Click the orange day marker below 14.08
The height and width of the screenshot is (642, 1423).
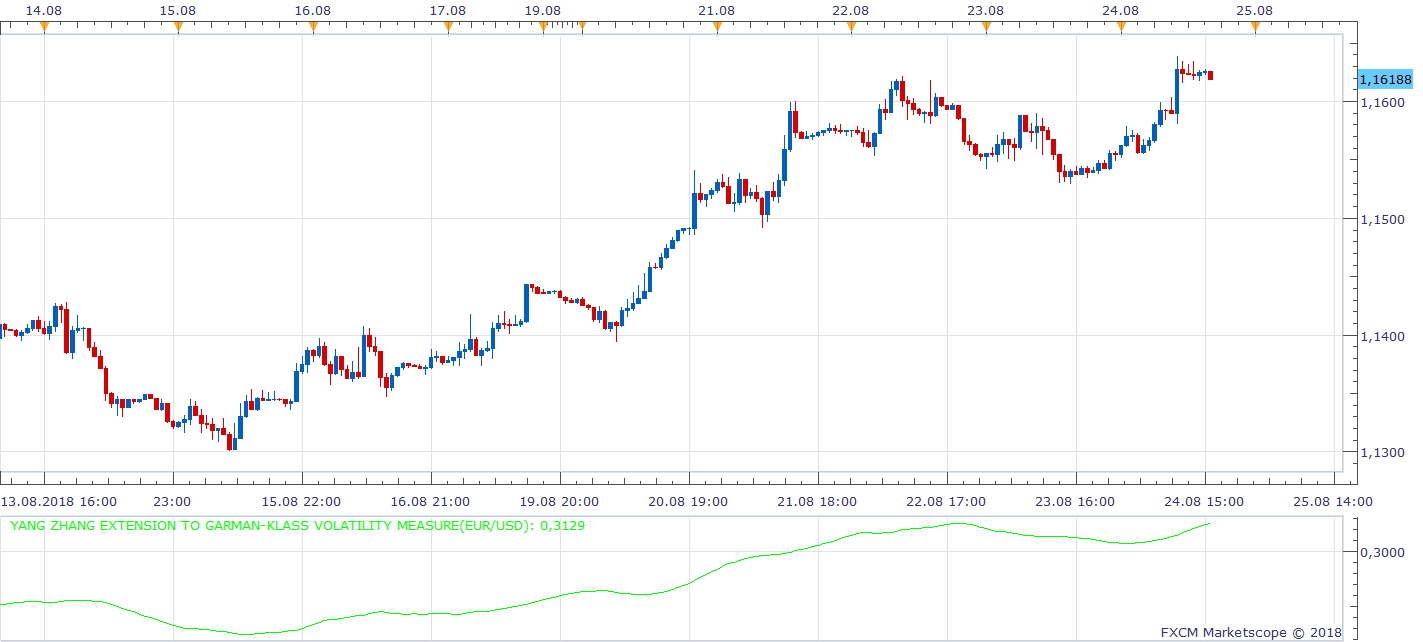(x=44, y=27)
